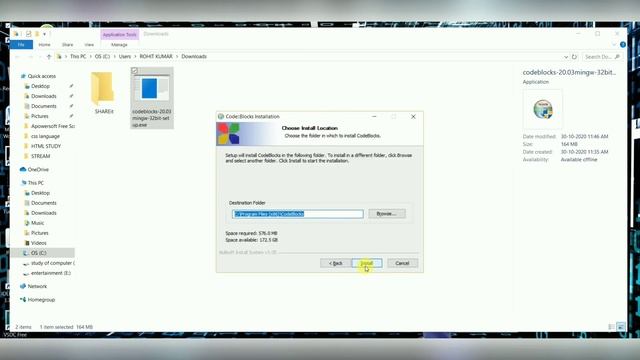The width and height of the screenshot is (640, 360).
Task: Select the Application Tools tab
Action: (120, 35)
